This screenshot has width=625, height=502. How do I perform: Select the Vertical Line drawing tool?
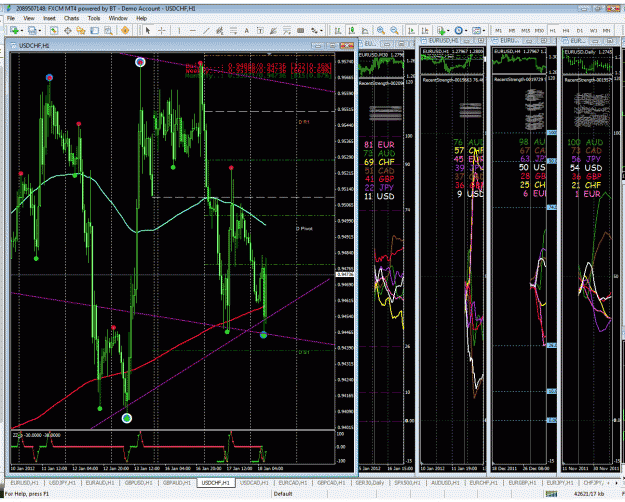[179, 30]
